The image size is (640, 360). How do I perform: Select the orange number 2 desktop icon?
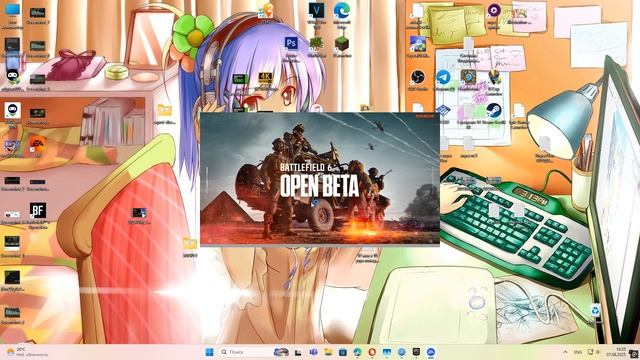pos(266,10)
